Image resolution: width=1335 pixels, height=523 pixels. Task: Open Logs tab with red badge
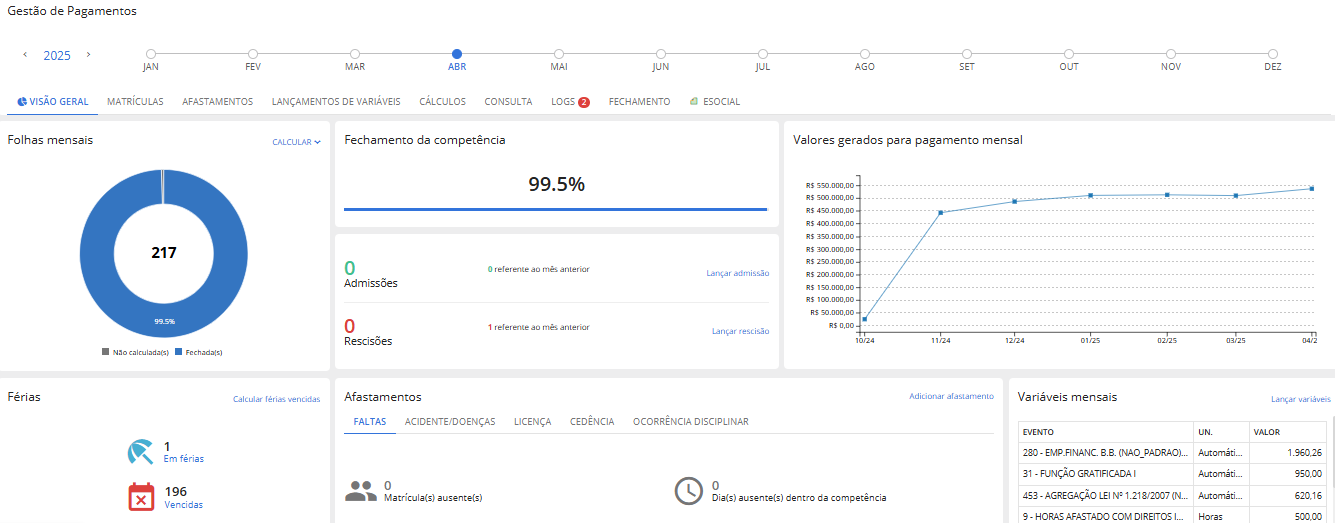pyautogui.click(x=570, y=102)
